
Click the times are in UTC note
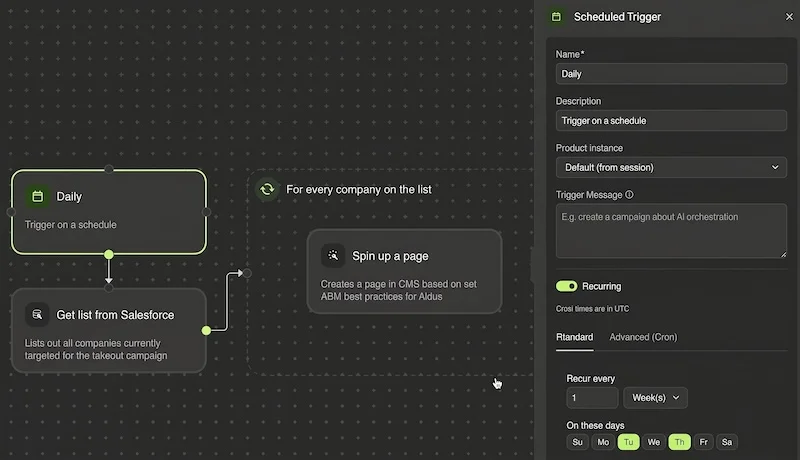pos(592,309)
